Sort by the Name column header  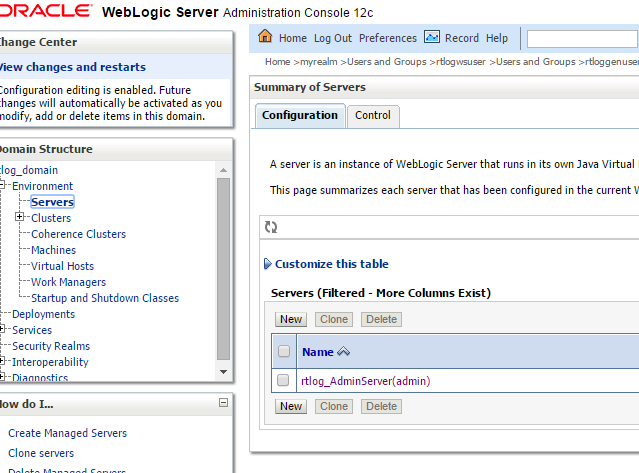(x=318, y=352)
